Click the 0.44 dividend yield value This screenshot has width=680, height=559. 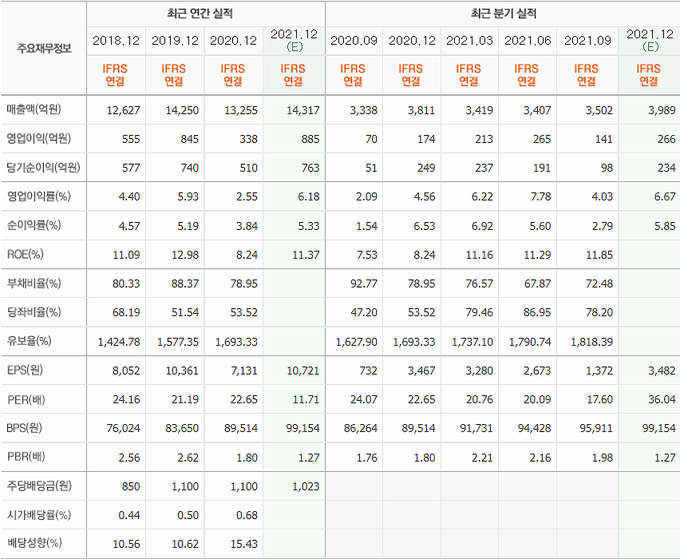(129, 515)
